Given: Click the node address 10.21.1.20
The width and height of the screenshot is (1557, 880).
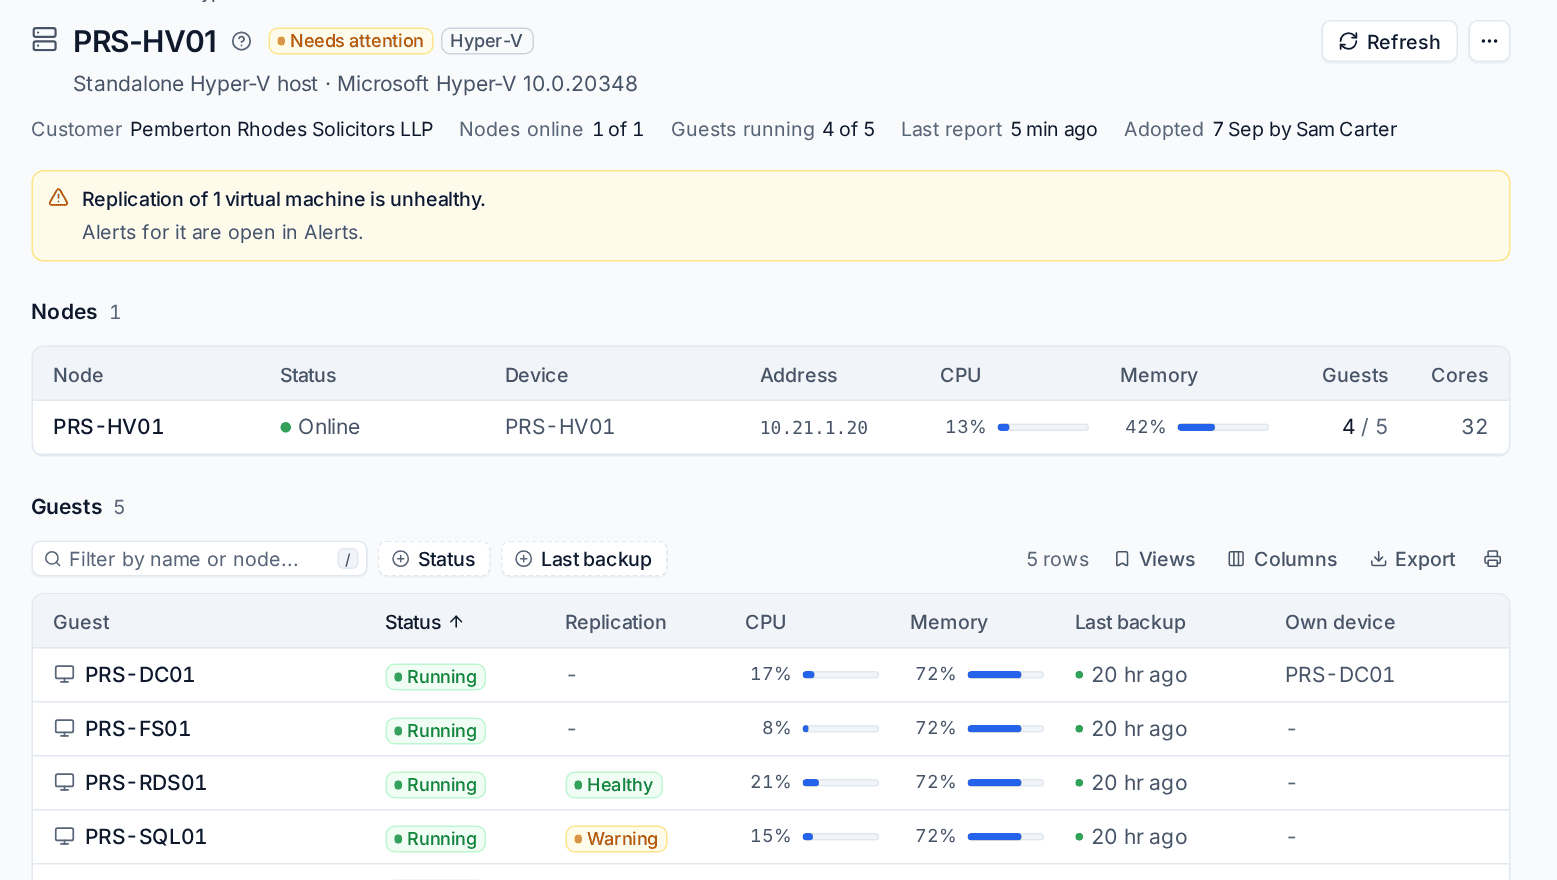Looking at the screenshot, I should pos(814,428).
